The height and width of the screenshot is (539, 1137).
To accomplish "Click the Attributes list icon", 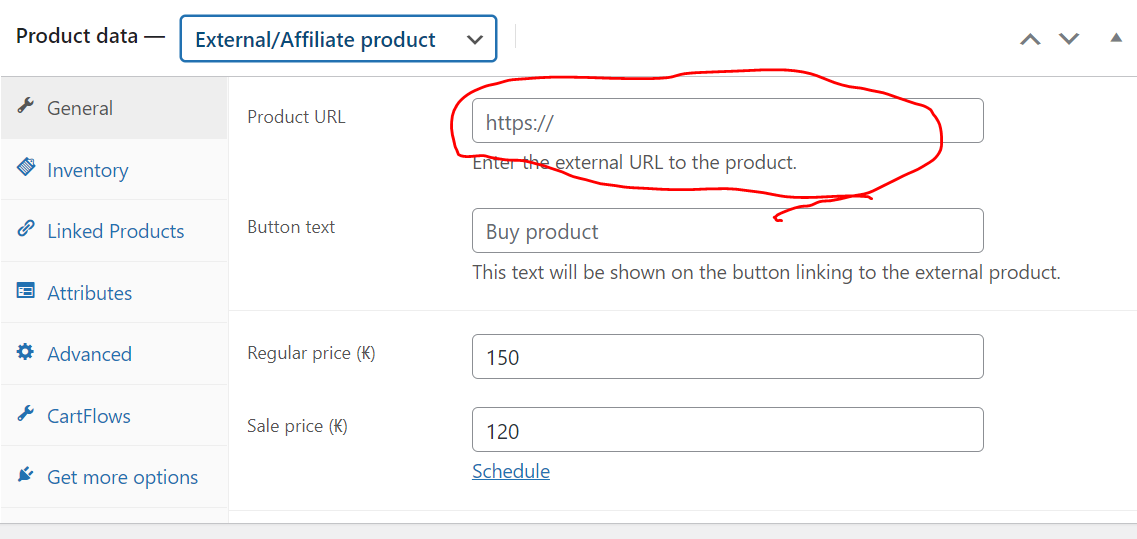I will coord(27,291).
